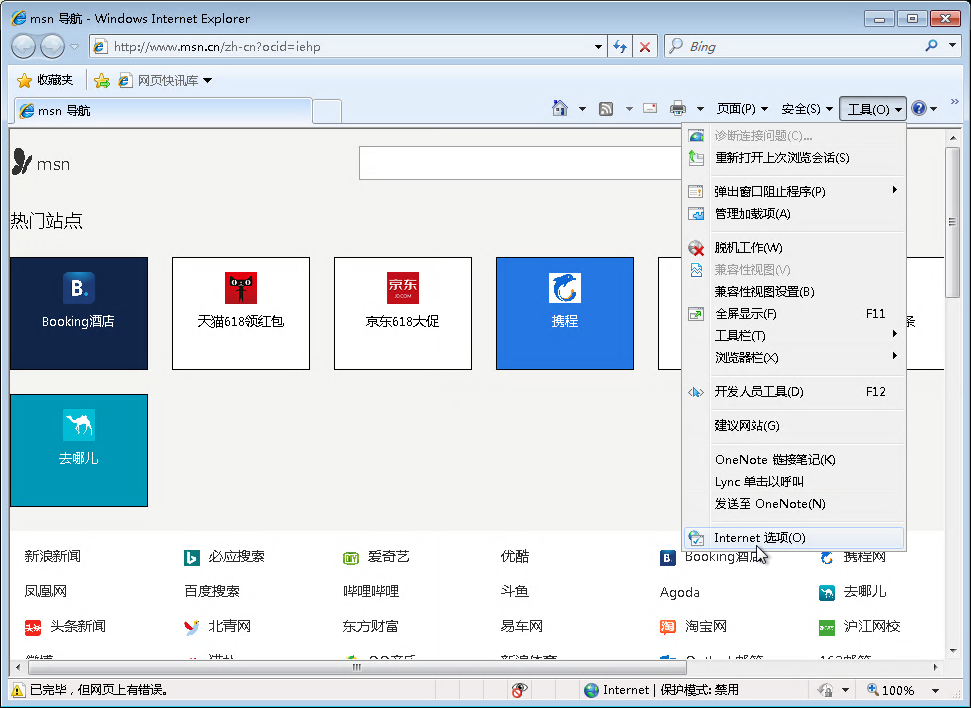971x708 pixels.
Task: Click the Agoda link
Action: [680, 592]
